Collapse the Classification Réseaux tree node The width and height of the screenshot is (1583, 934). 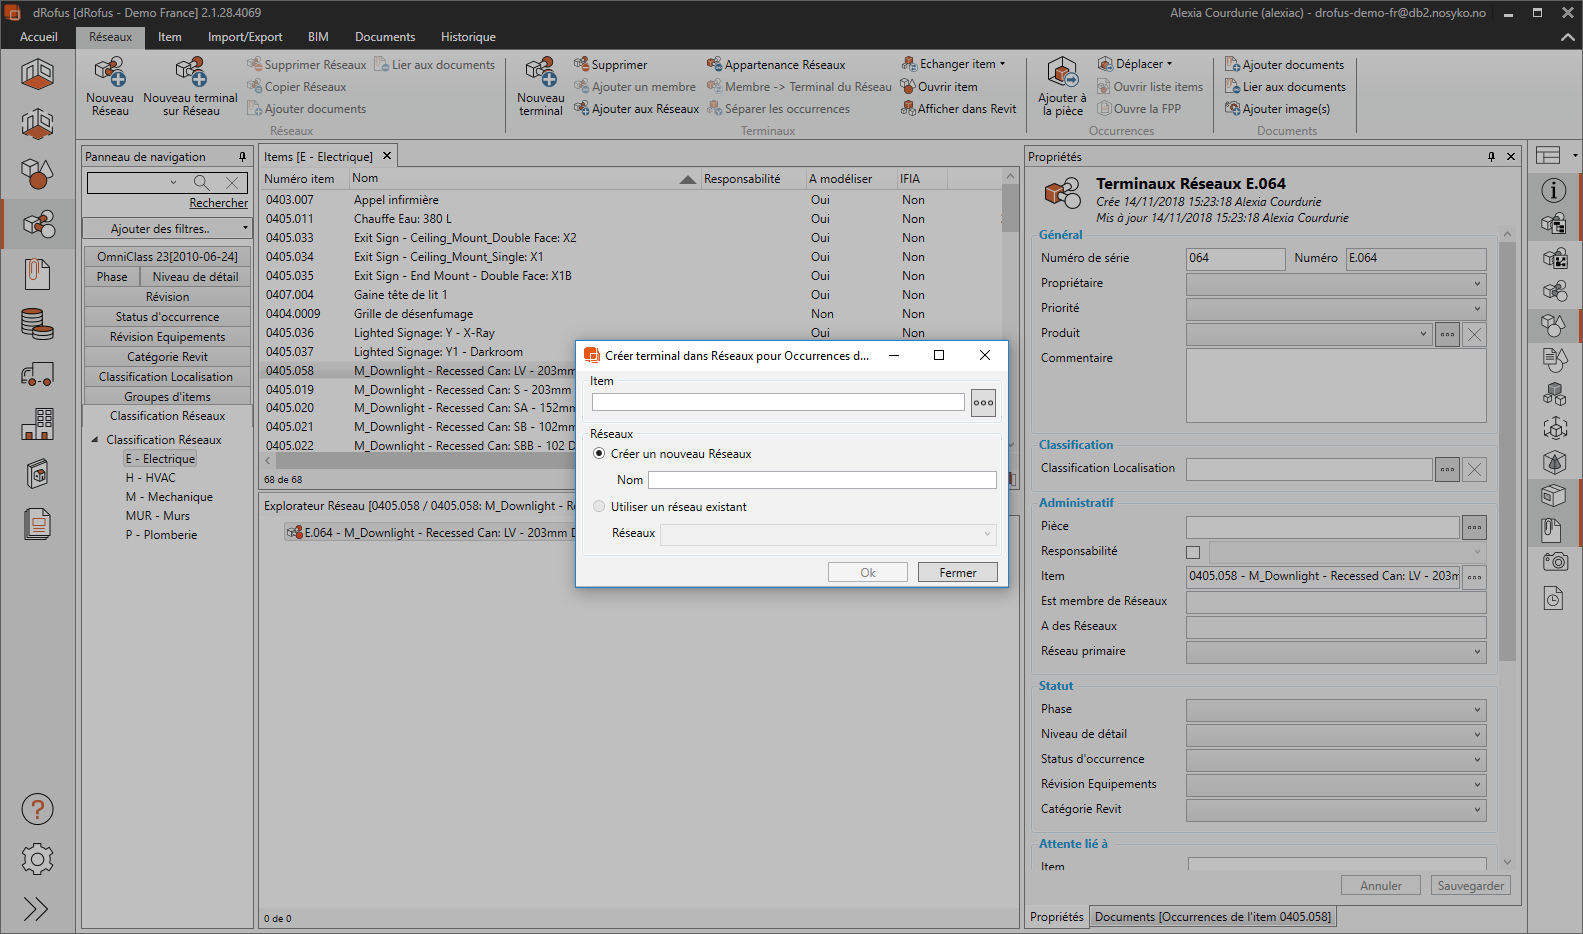click(95, 440)
